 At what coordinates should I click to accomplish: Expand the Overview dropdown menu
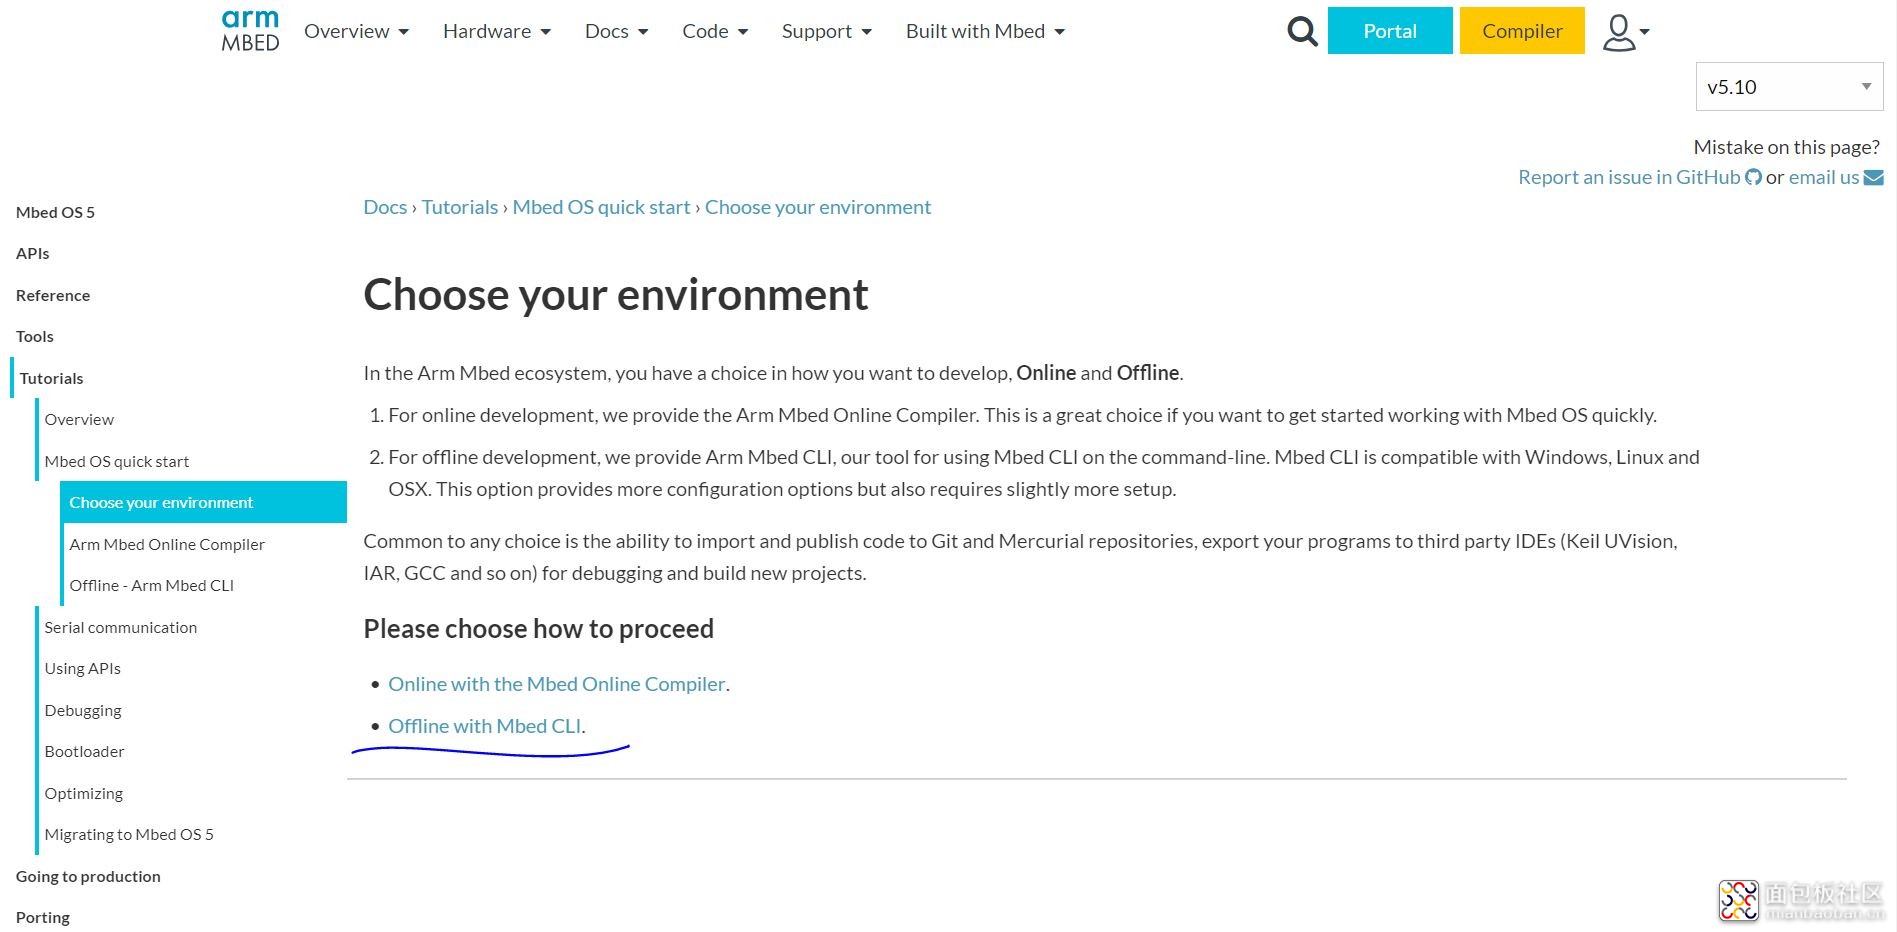(x=357, y=31)
